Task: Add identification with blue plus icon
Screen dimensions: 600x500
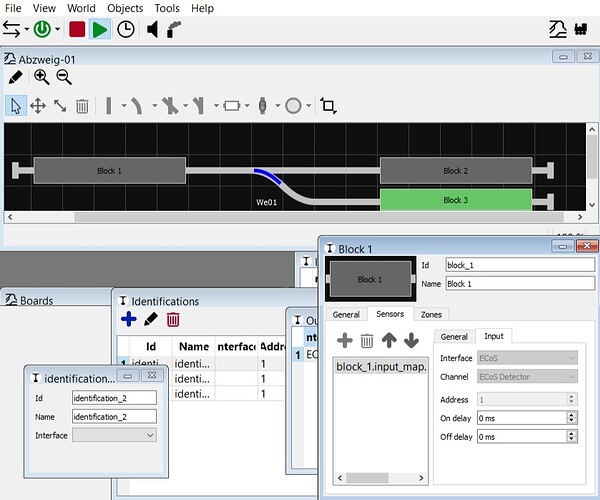Action: point(129,319)
